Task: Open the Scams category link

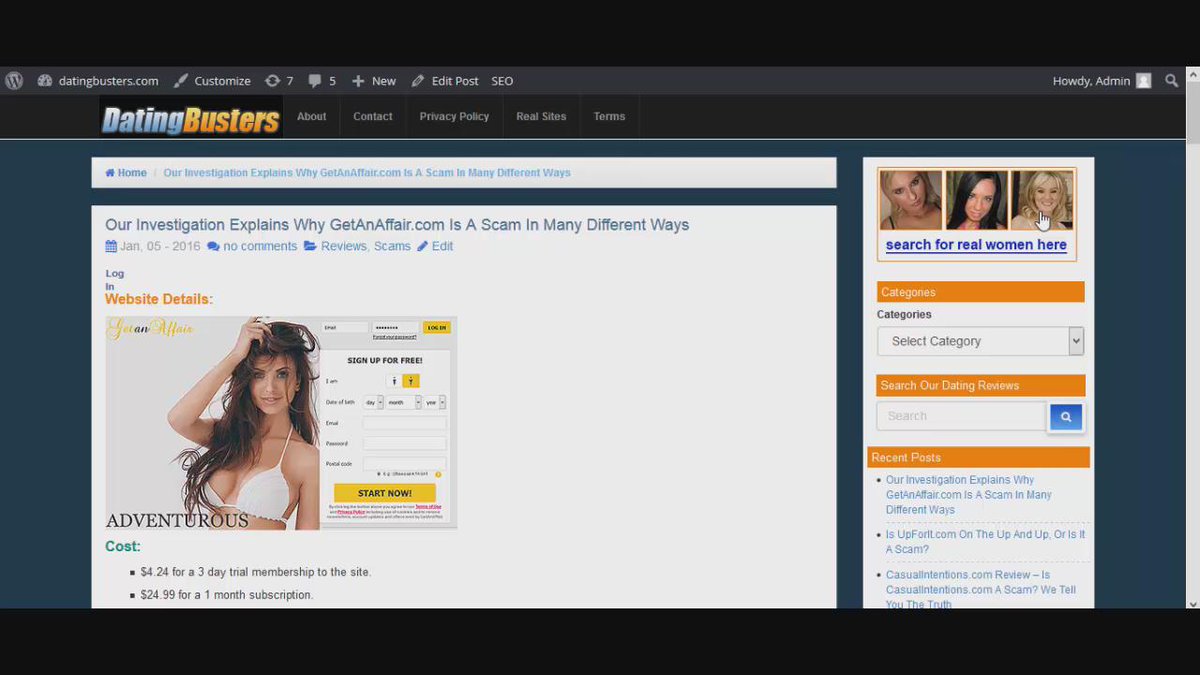Action: (x=392, y=246)
